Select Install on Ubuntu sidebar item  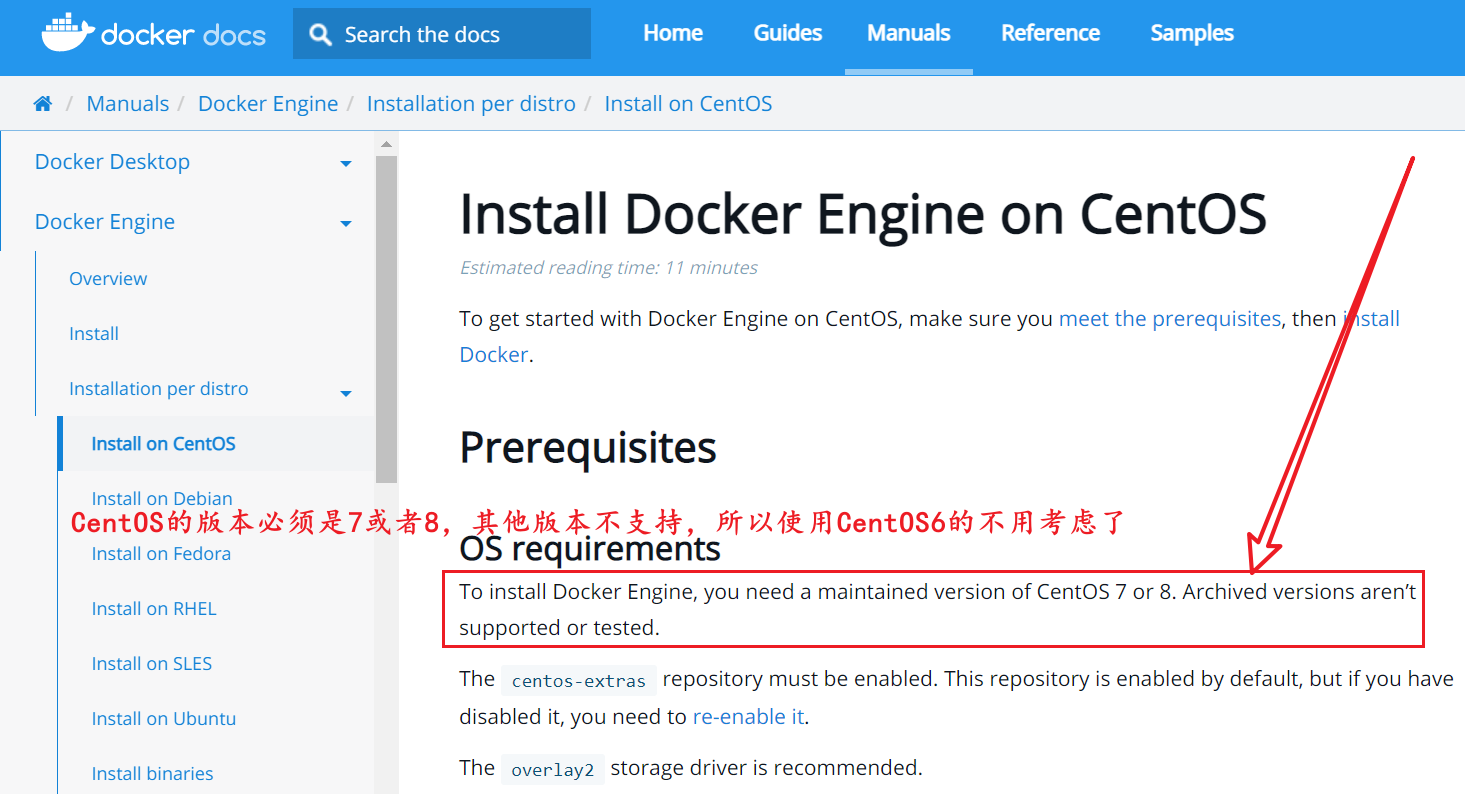click(164, 719)
